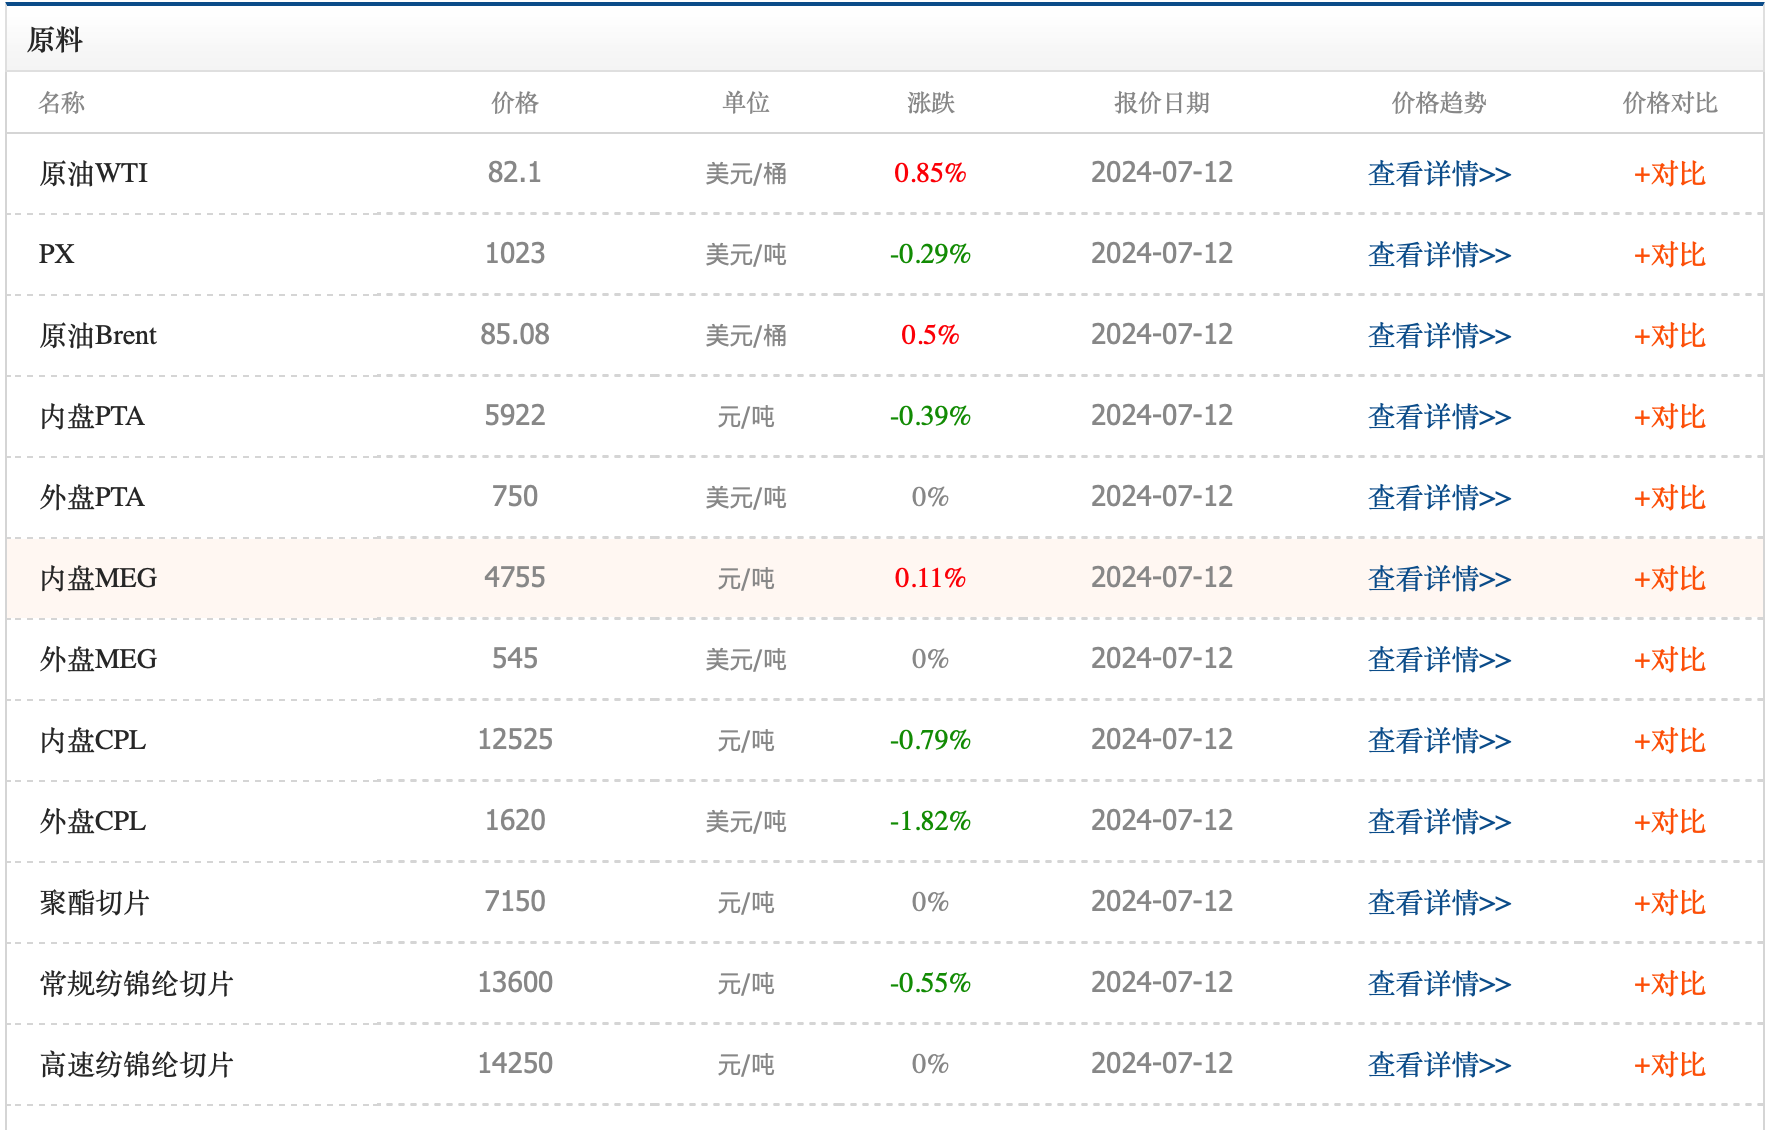Screen dimensions: 1774x1130
Task: Open price trend details for 原油WTI
Action: tap(1438, 174)
